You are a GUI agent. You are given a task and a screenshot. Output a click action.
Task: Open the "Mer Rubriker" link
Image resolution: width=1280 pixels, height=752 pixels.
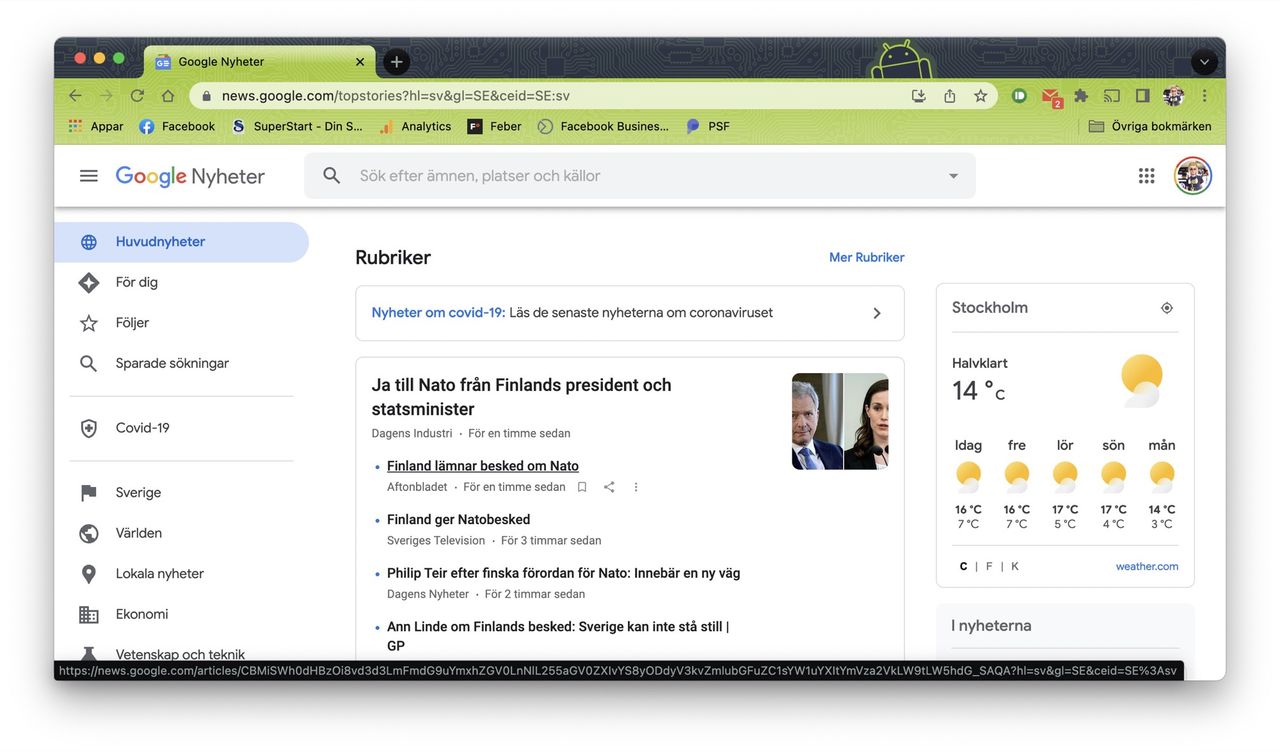coord(866,256)
